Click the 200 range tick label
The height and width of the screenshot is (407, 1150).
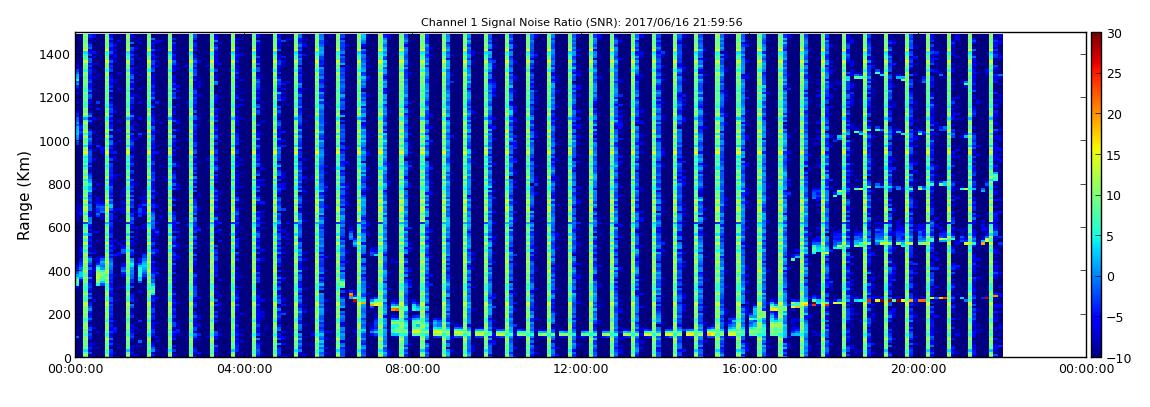[59, 315]
